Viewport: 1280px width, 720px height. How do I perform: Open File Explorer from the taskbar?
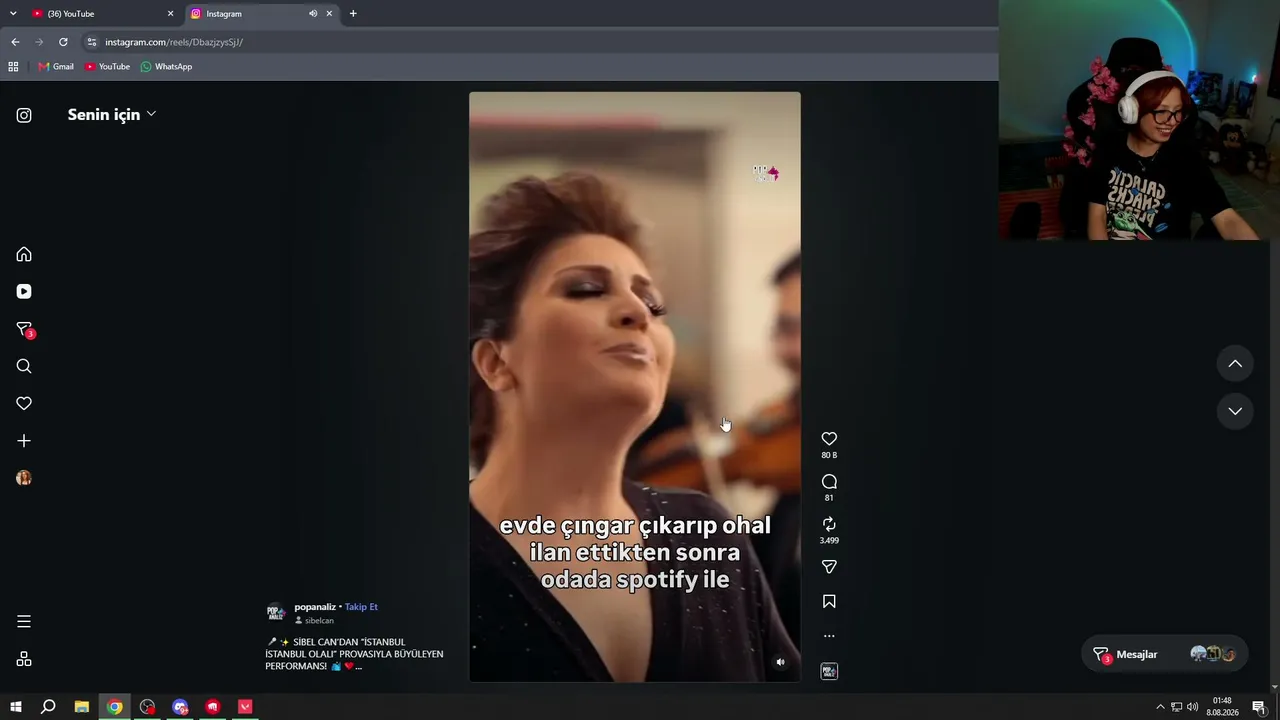coord(82,707)
